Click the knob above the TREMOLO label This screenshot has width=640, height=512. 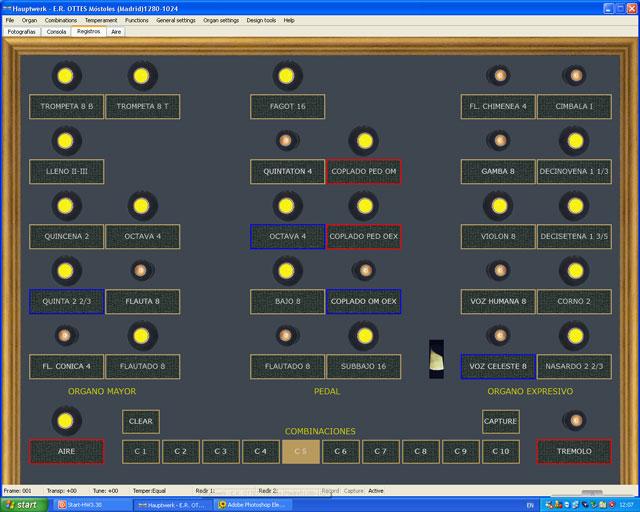pos(573,420)
